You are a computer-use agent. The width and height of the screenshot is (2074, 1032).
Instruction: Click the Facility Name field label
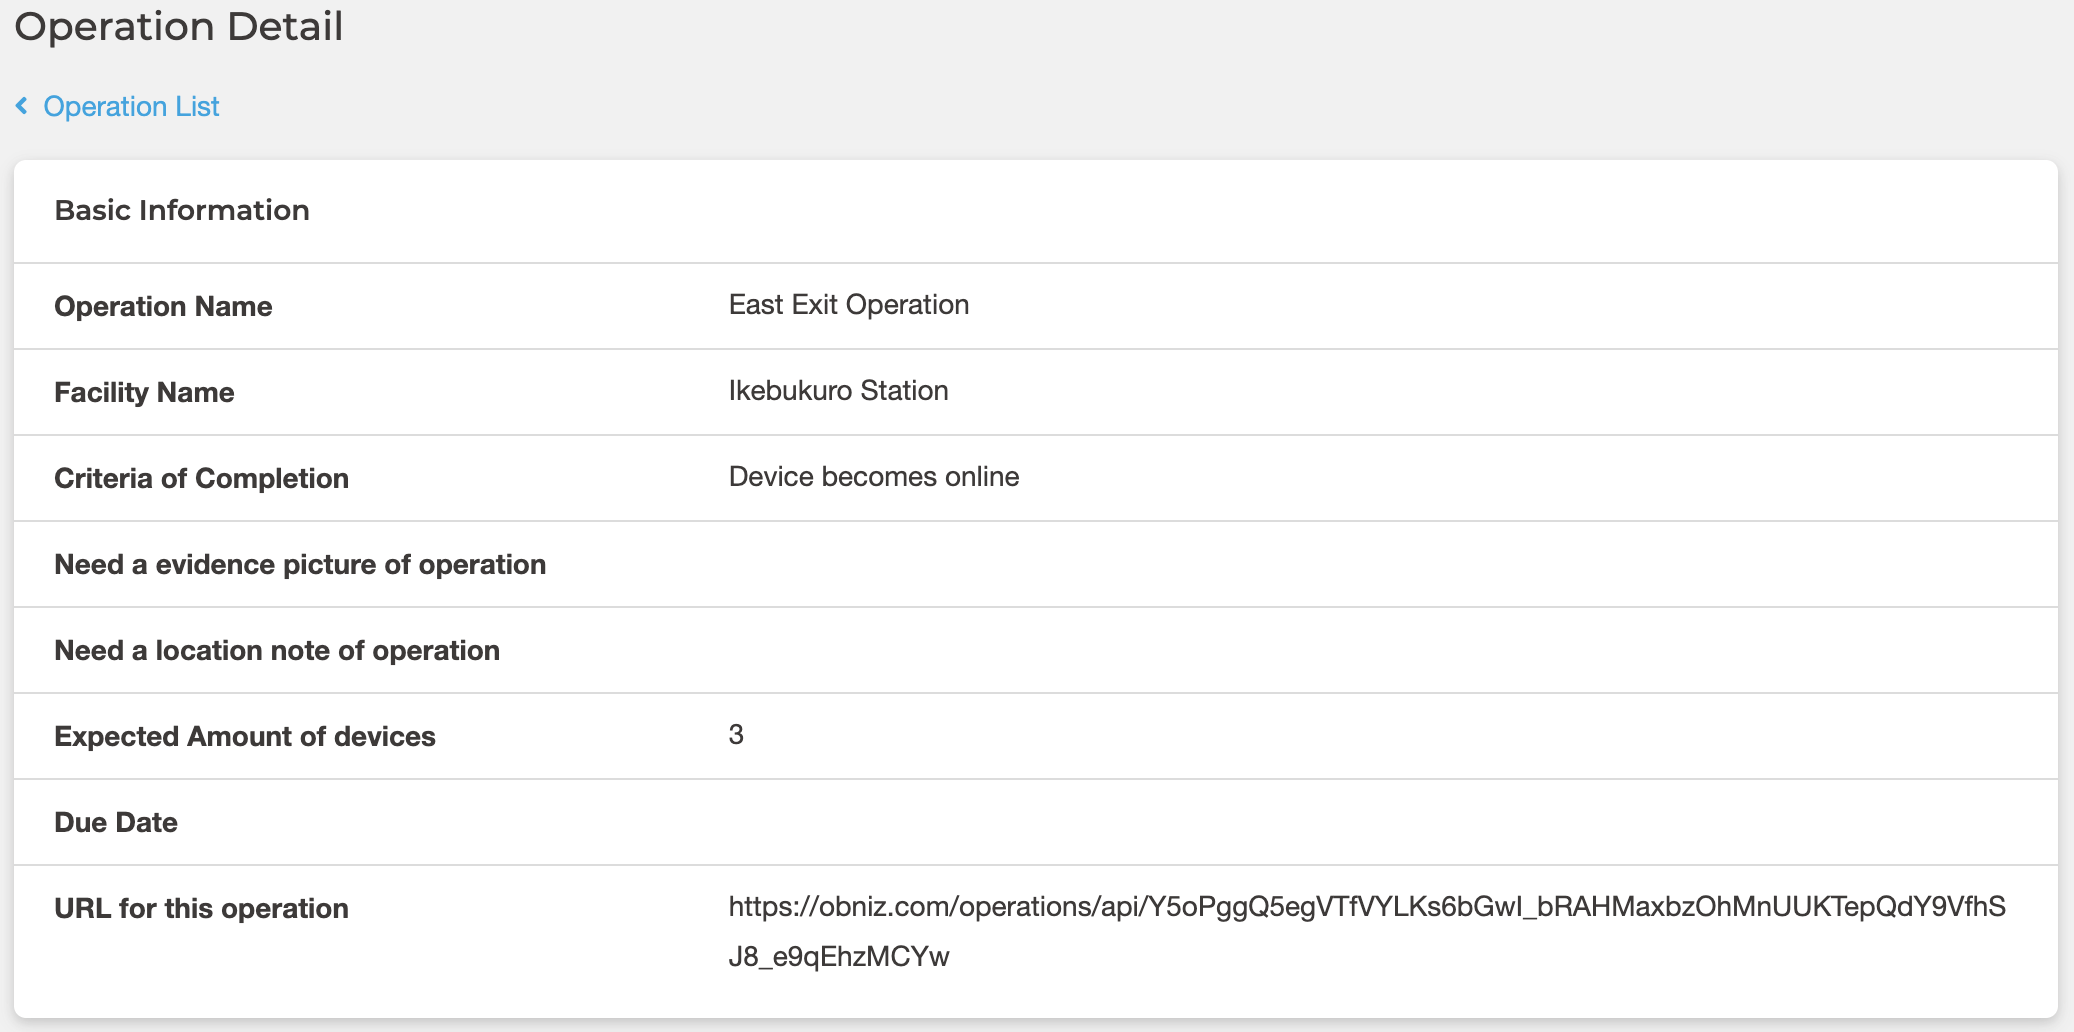coord(144,392)
